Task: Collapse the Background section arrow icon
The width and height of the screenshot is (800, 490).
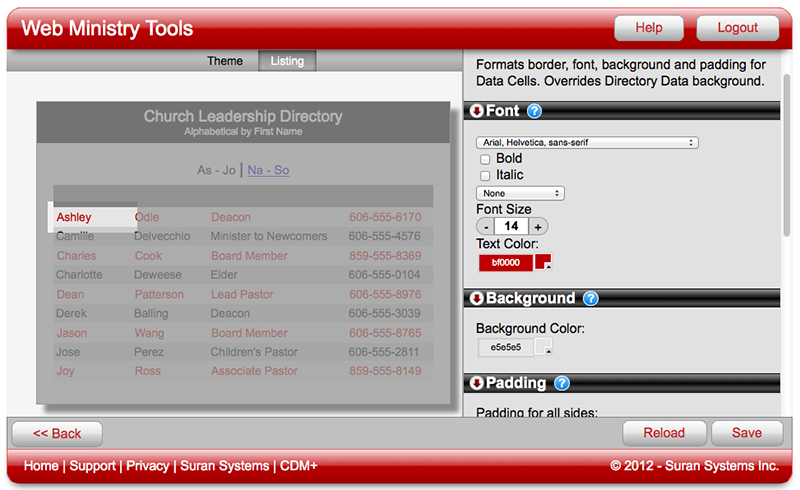Action: (x=476, y=298)
